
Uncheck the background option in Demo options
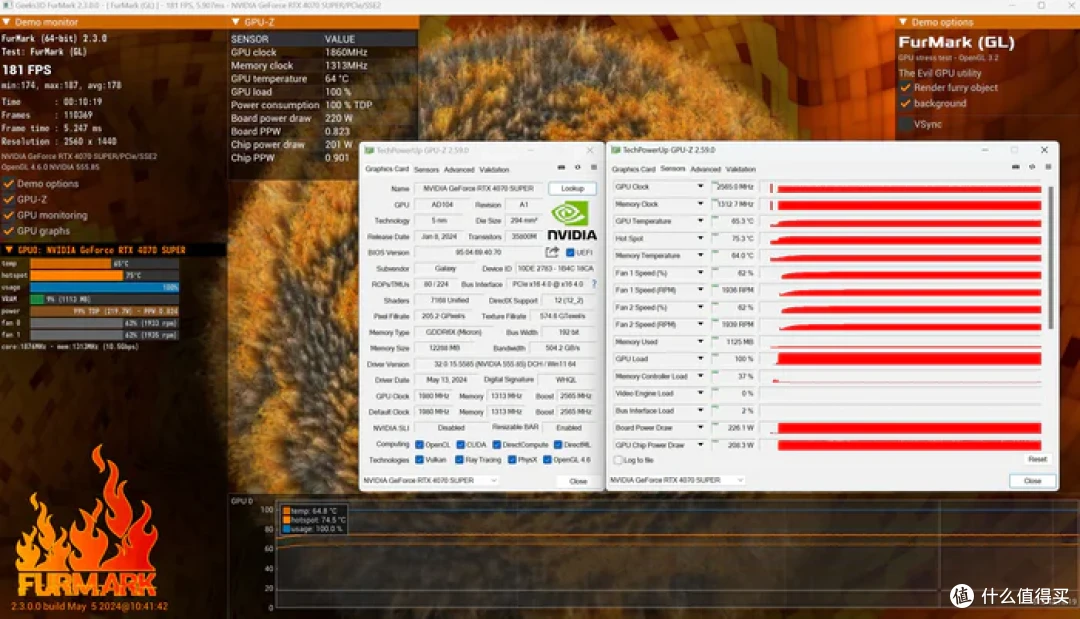click(905, 103)
